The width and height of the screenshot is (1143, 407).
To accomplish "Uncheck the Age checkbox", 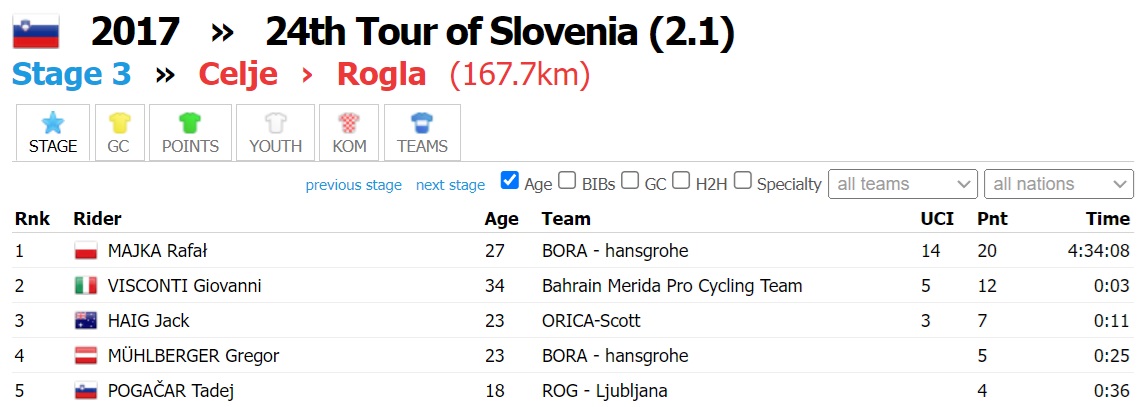I will (x=510, y=180).
